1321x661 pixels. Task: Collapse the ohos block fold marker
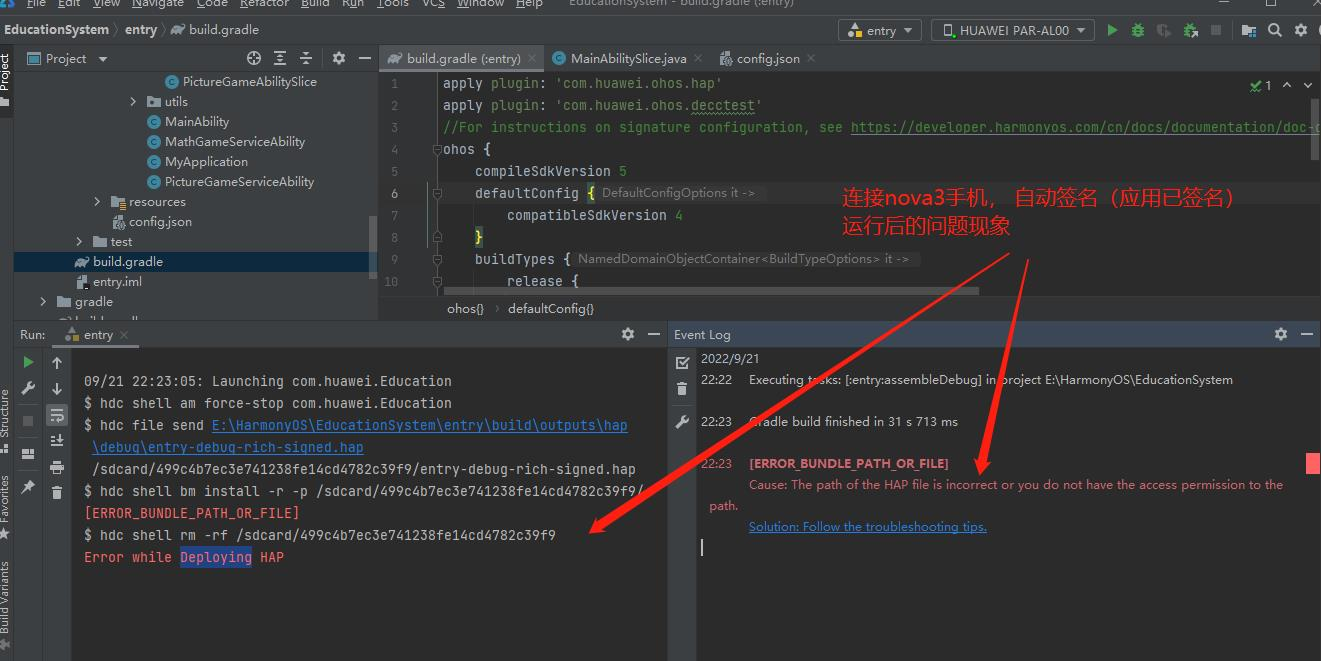pyautogui.click(x=436, y=150)
